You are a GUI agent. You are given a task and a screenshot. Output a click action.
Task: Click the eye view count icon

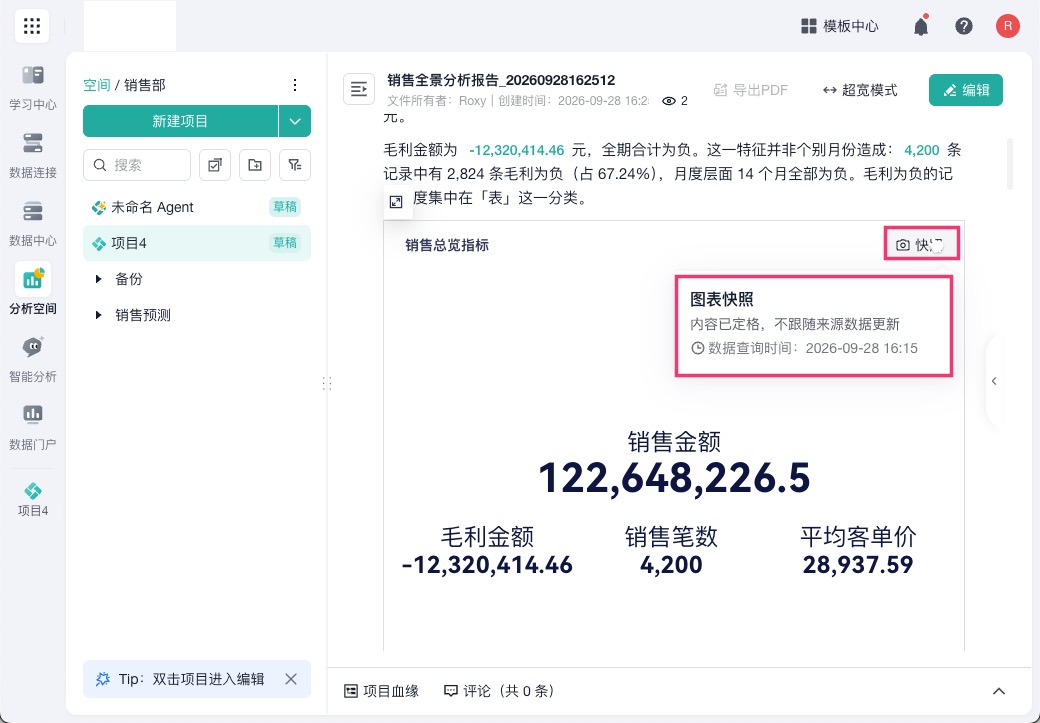point(669,101)
